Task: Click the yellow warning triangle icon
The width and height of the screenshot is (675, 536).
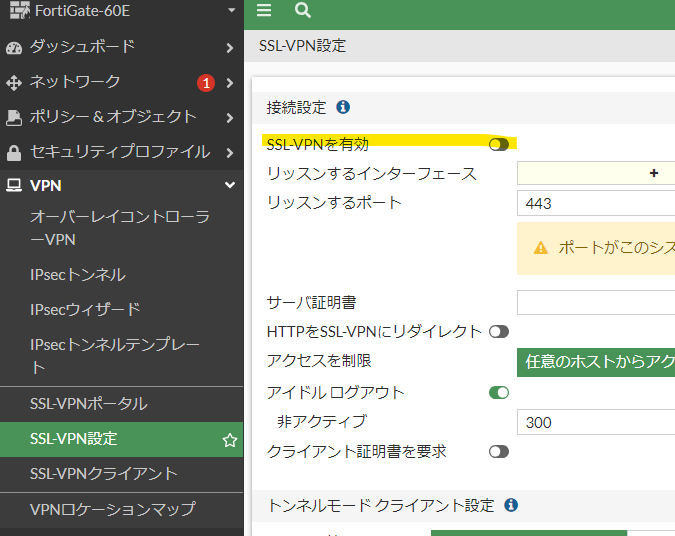Action: [x=541, y=248]
